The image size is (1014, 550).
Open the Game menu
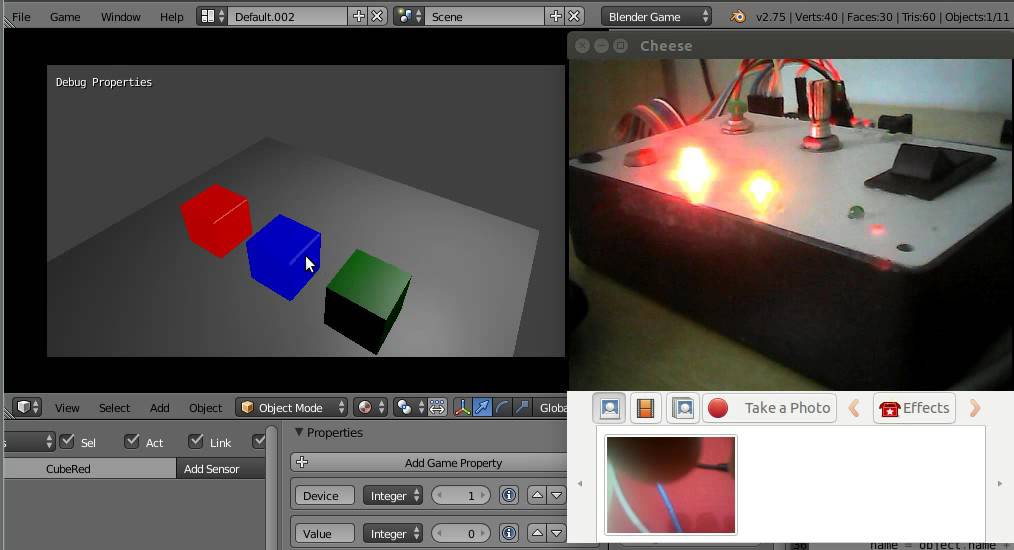pos(65,17)
